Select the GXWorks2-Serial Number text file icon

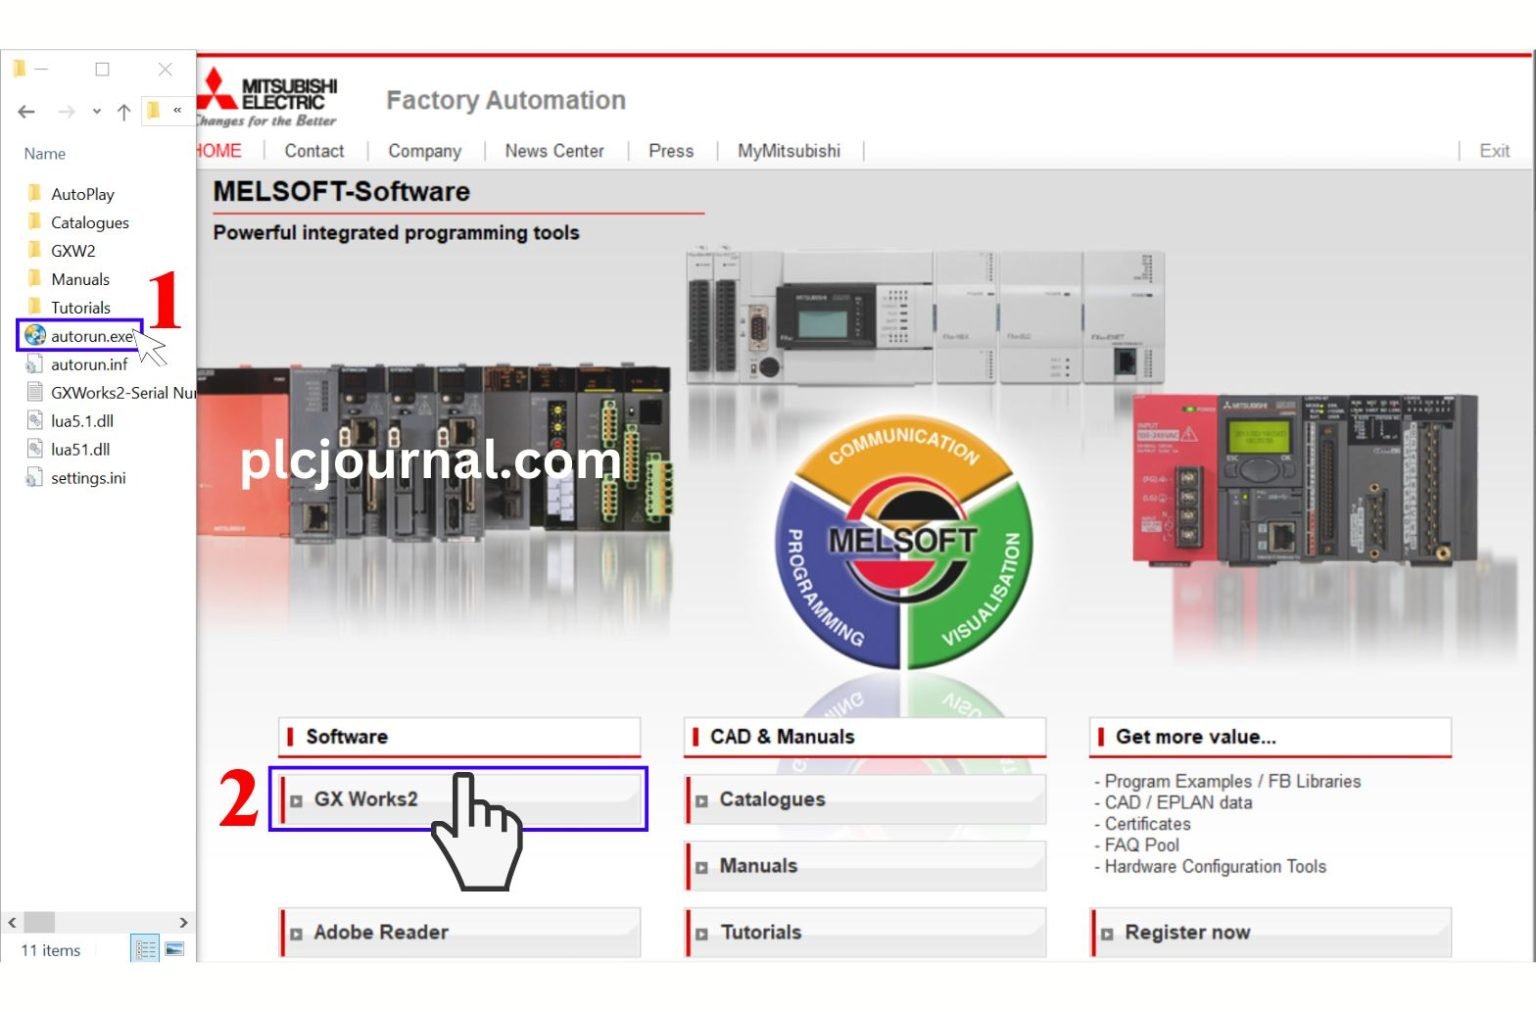tap(35, 392)
